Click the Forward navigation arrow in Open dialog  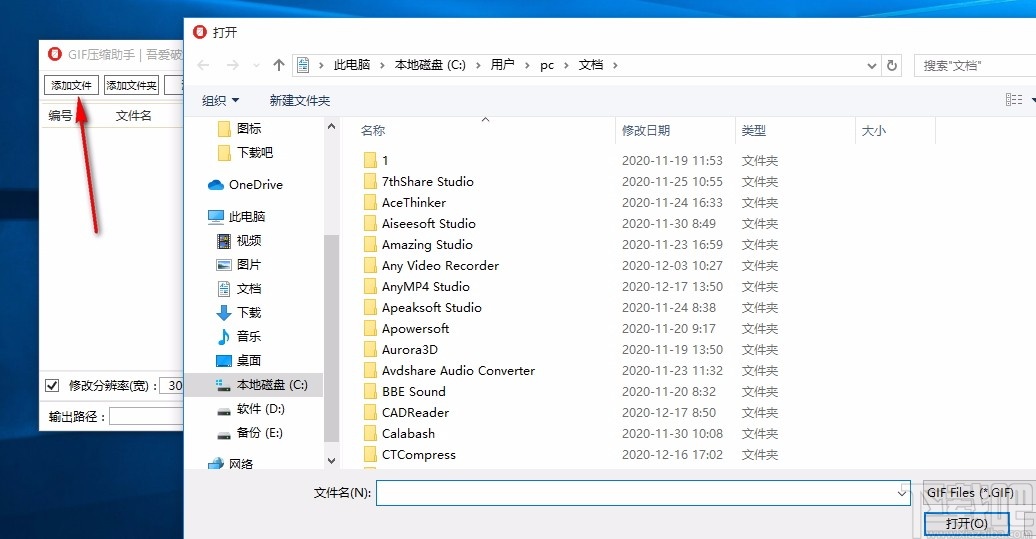point(233,65)
